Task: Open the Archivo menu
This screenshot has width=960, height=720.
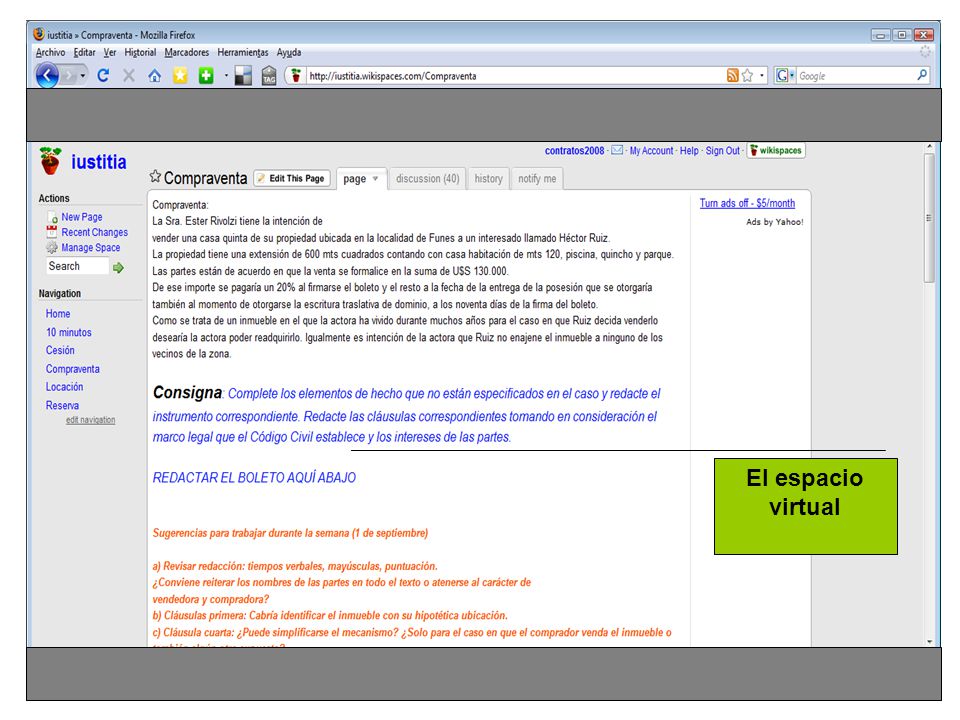Action: tap(50, 53)
